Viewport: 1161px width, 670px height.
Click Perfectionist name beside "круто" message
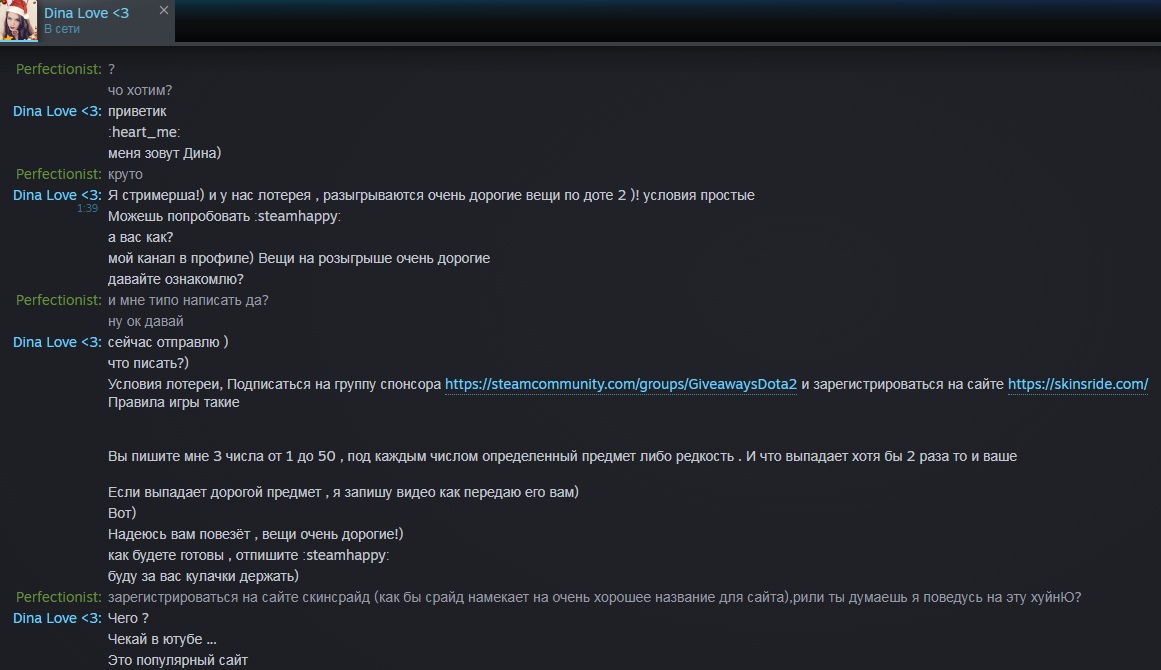click(58, 174)
